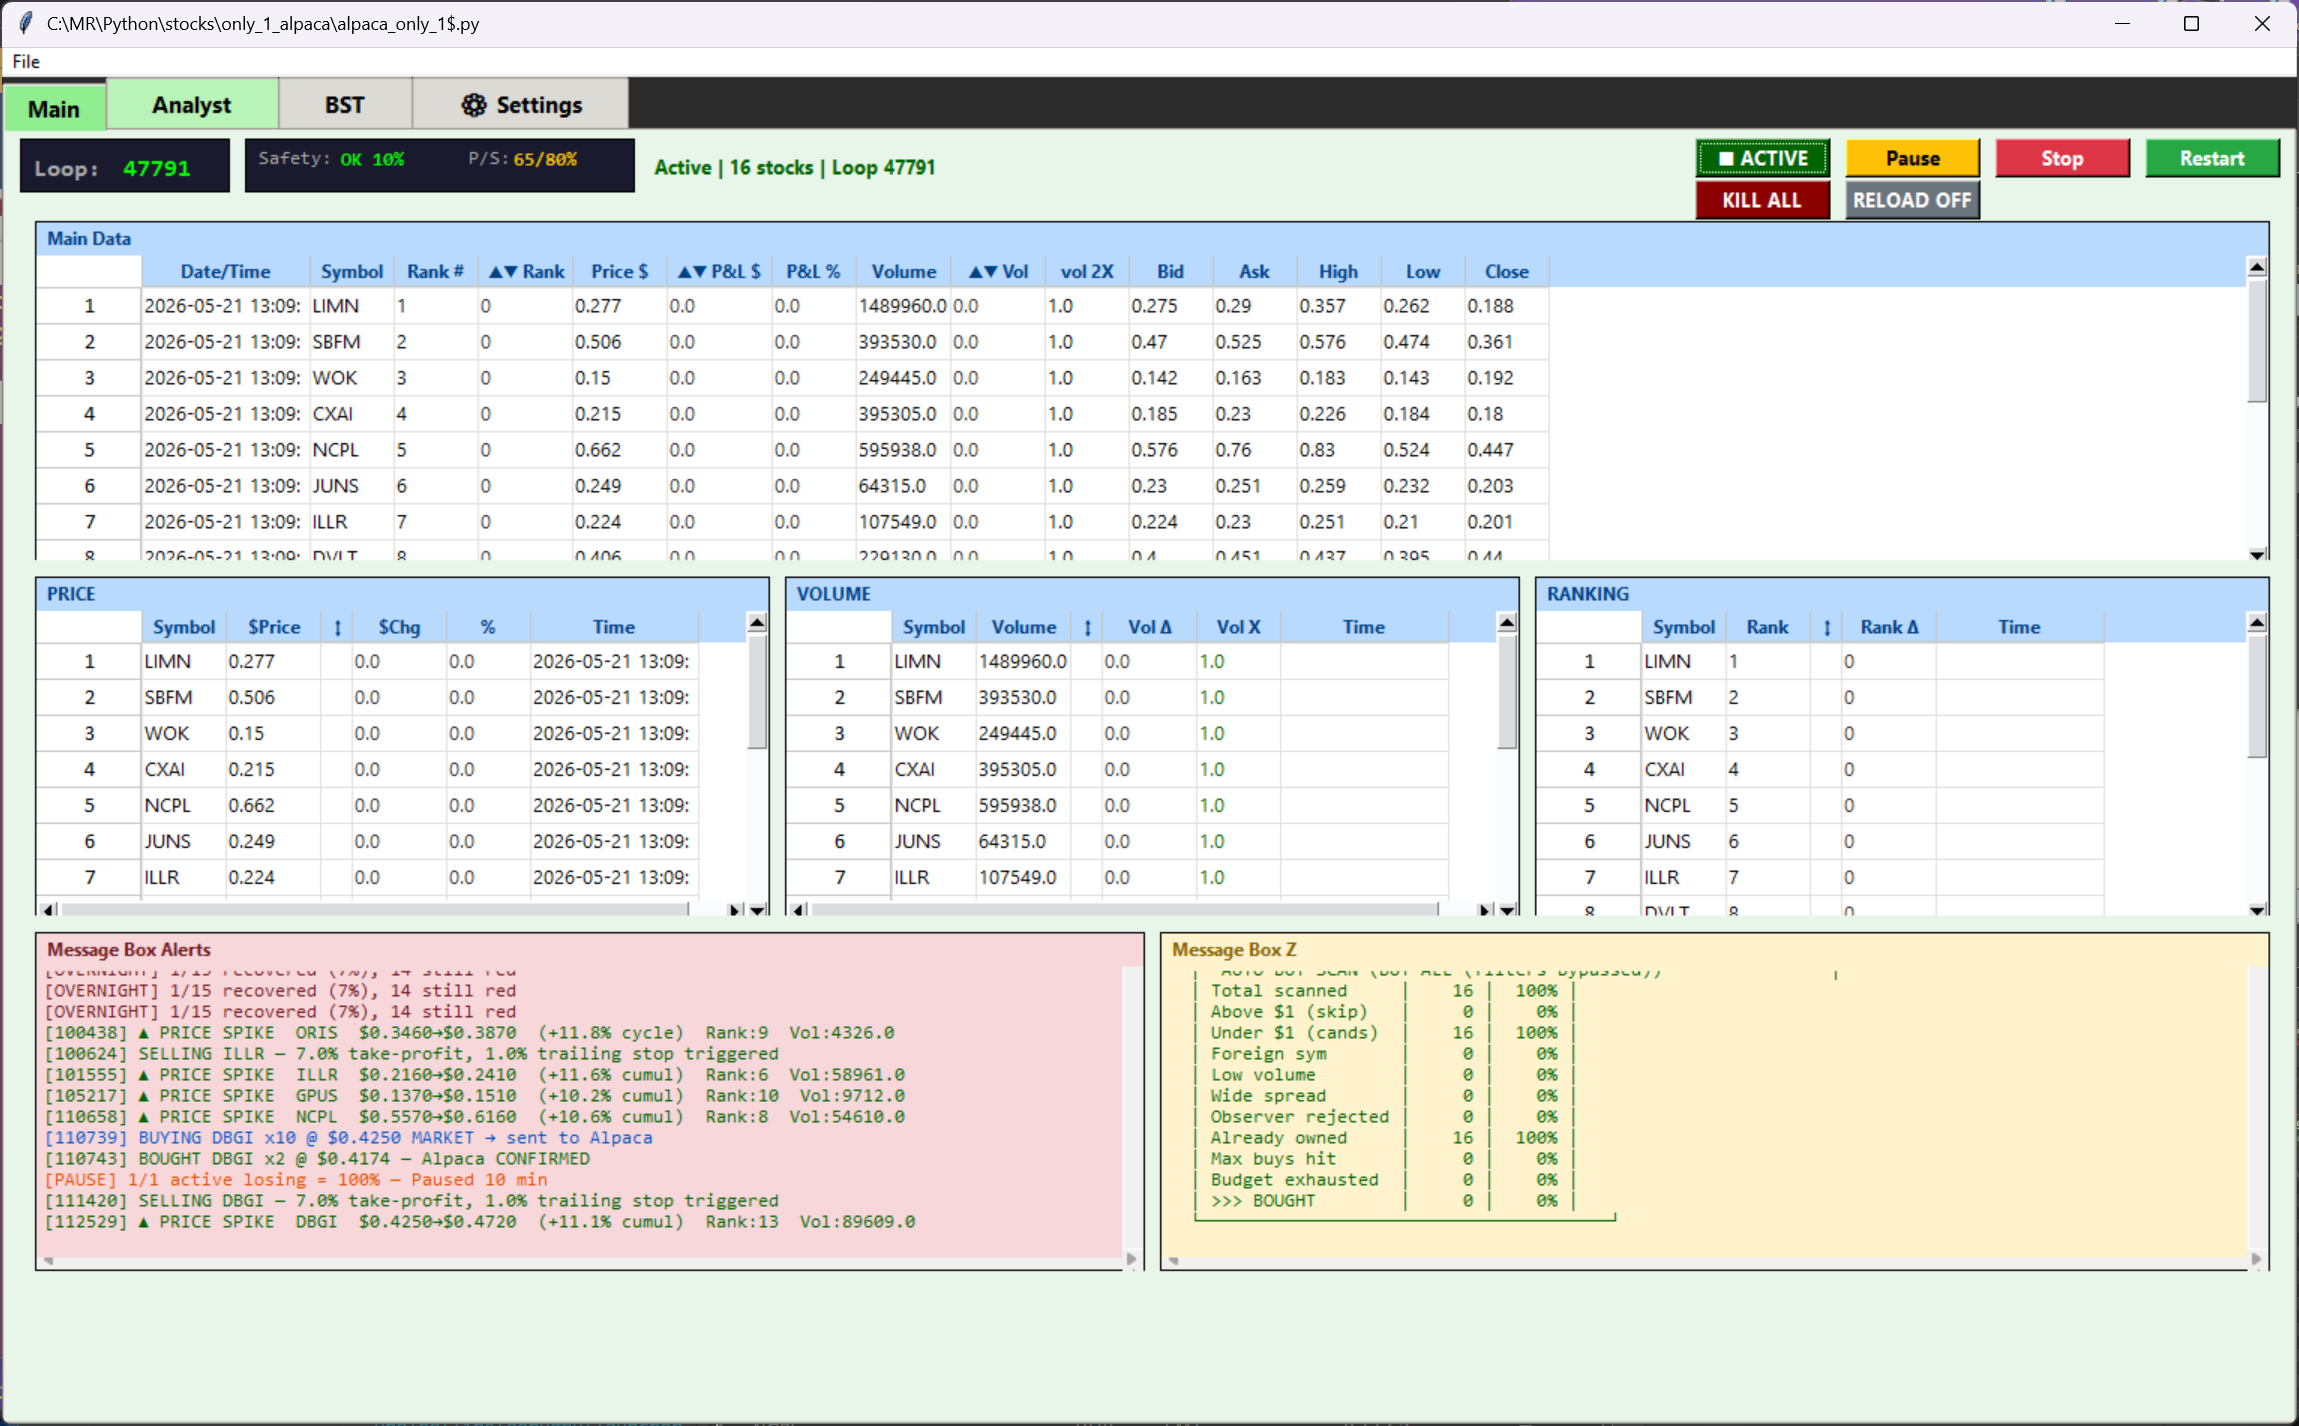Toggle the RELOAD OFF button
Viewport: 2299px width, 1426px height.
click(1912, 200)
